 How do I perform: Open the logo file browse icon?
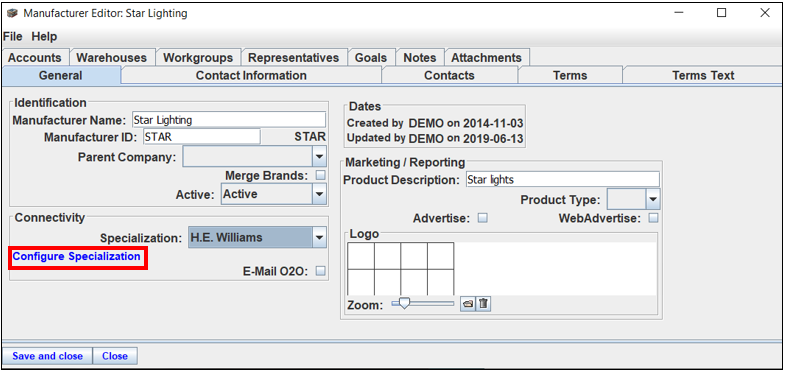tap(468, 303)
